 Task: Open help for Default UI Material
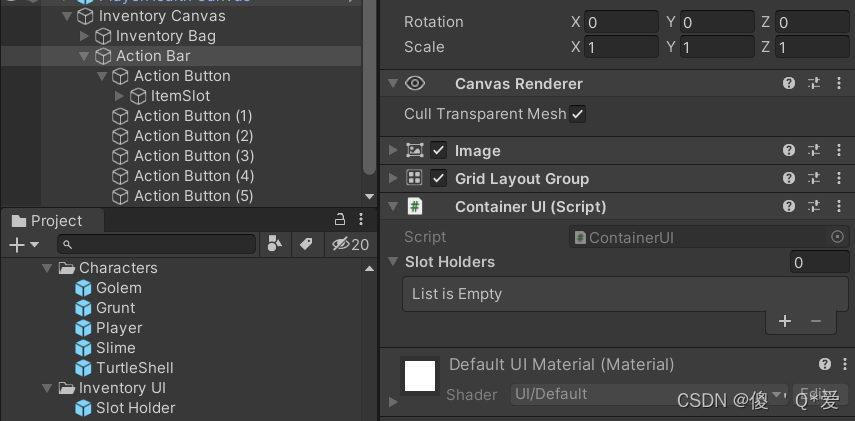point(825,364)
